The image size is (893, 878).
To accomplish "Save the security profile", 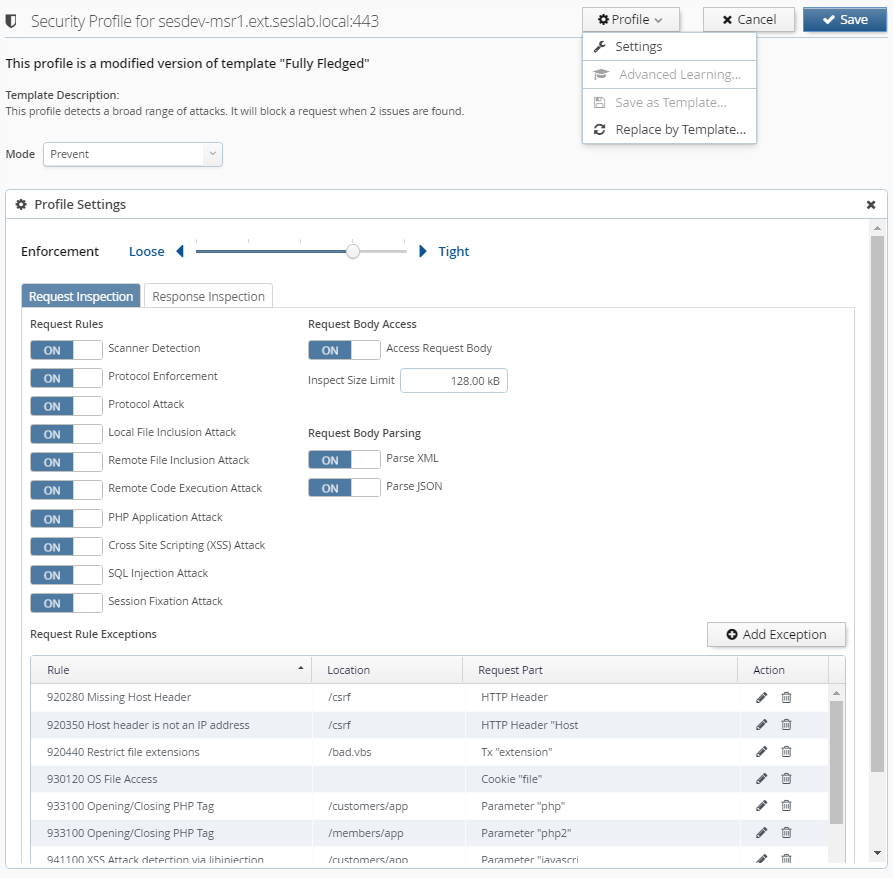I will [844, 20].
